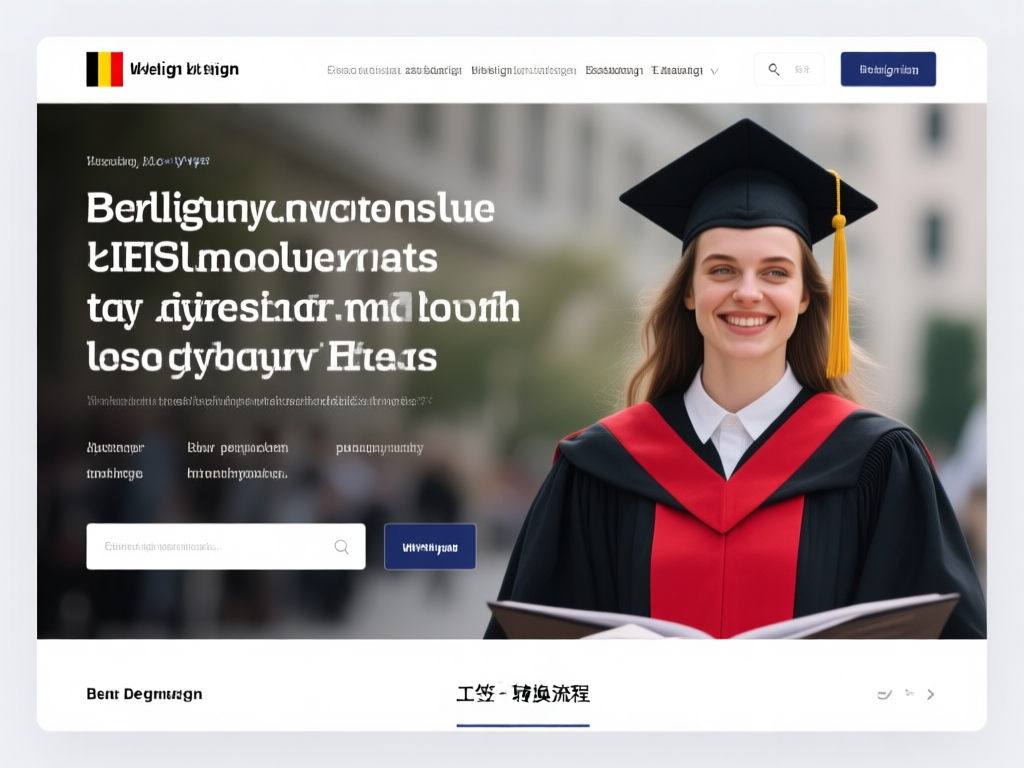Click the site name text beside the flag
This screenshot has height=768, width=1024.
185,69
